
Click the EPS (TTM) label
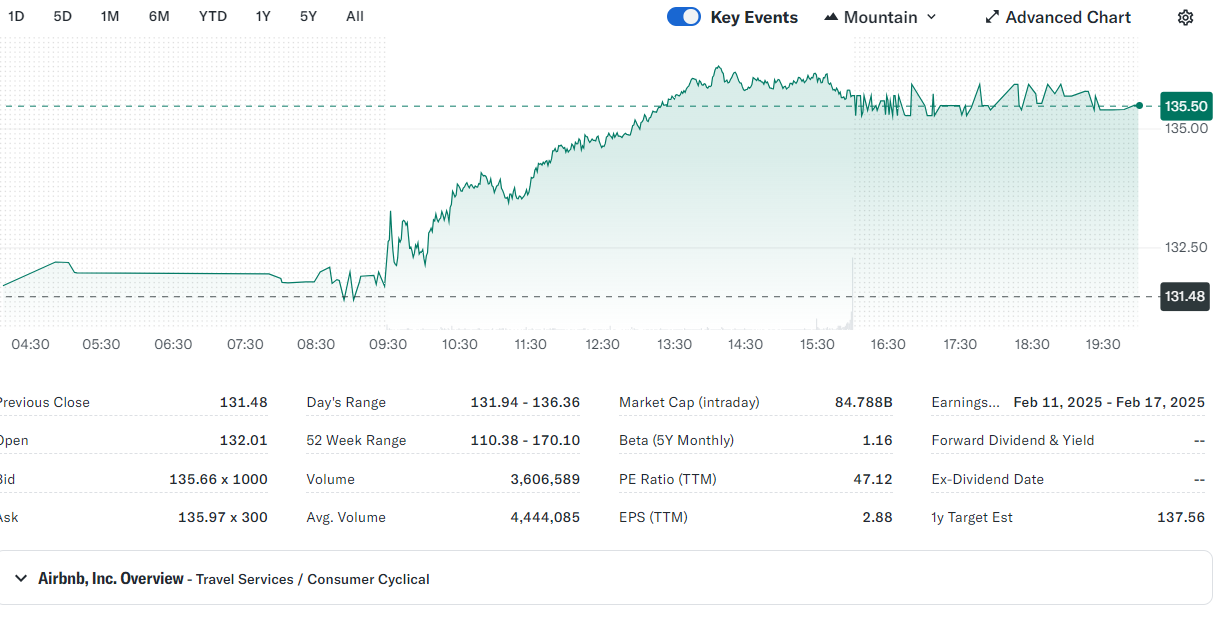[653, 517]
